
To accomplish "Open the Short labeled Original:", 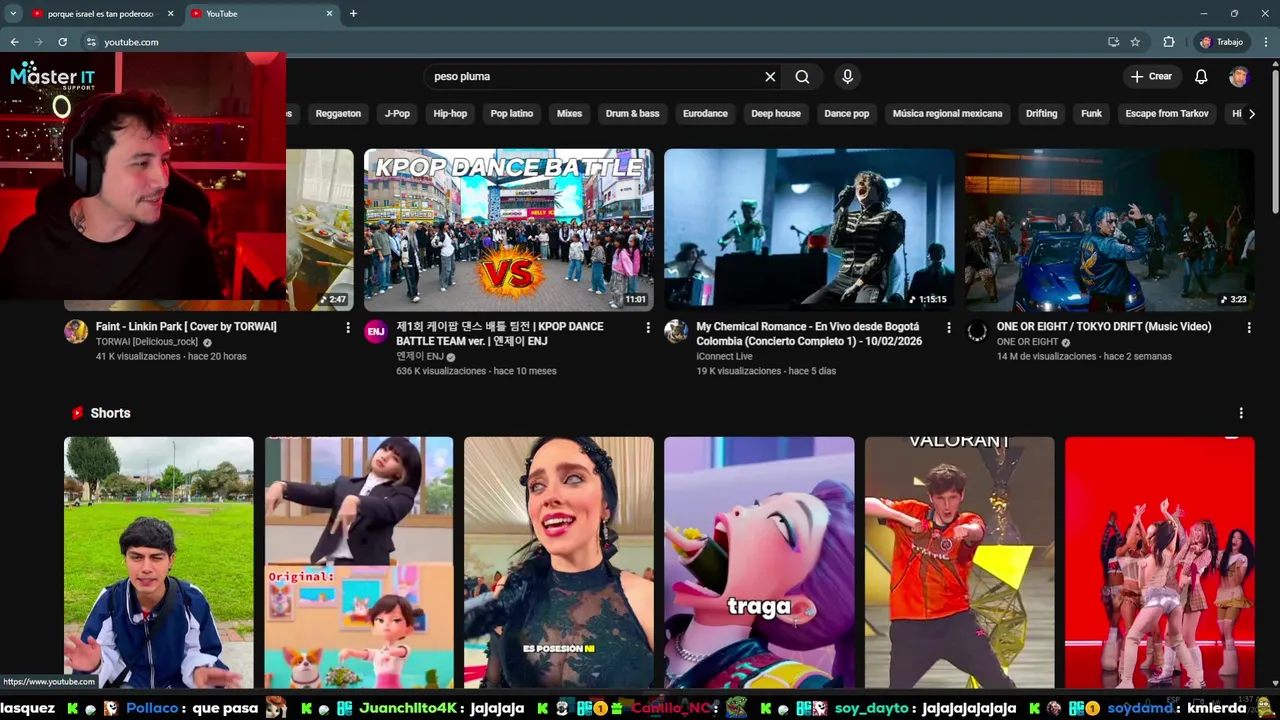I will click(x=359, y=562).
